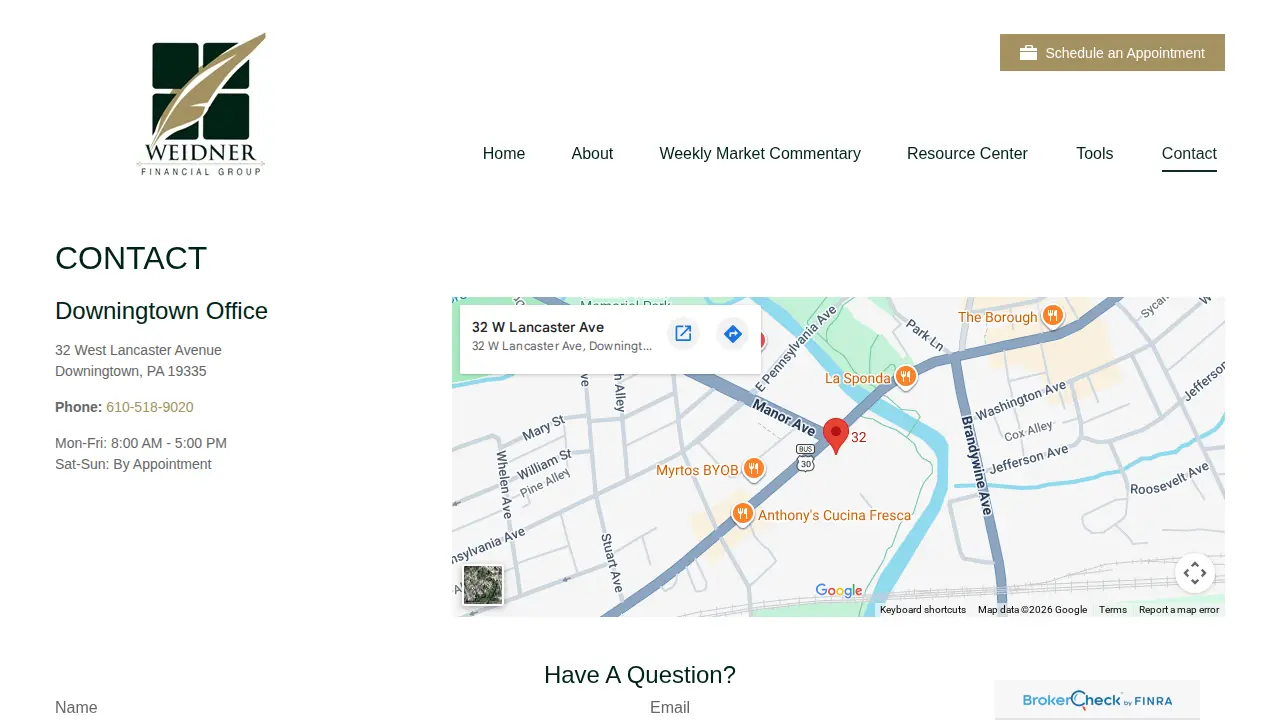Open the BrokerCheck by FINRA badge
The height and width of the screenshot is (720, 1280).
1097,700
